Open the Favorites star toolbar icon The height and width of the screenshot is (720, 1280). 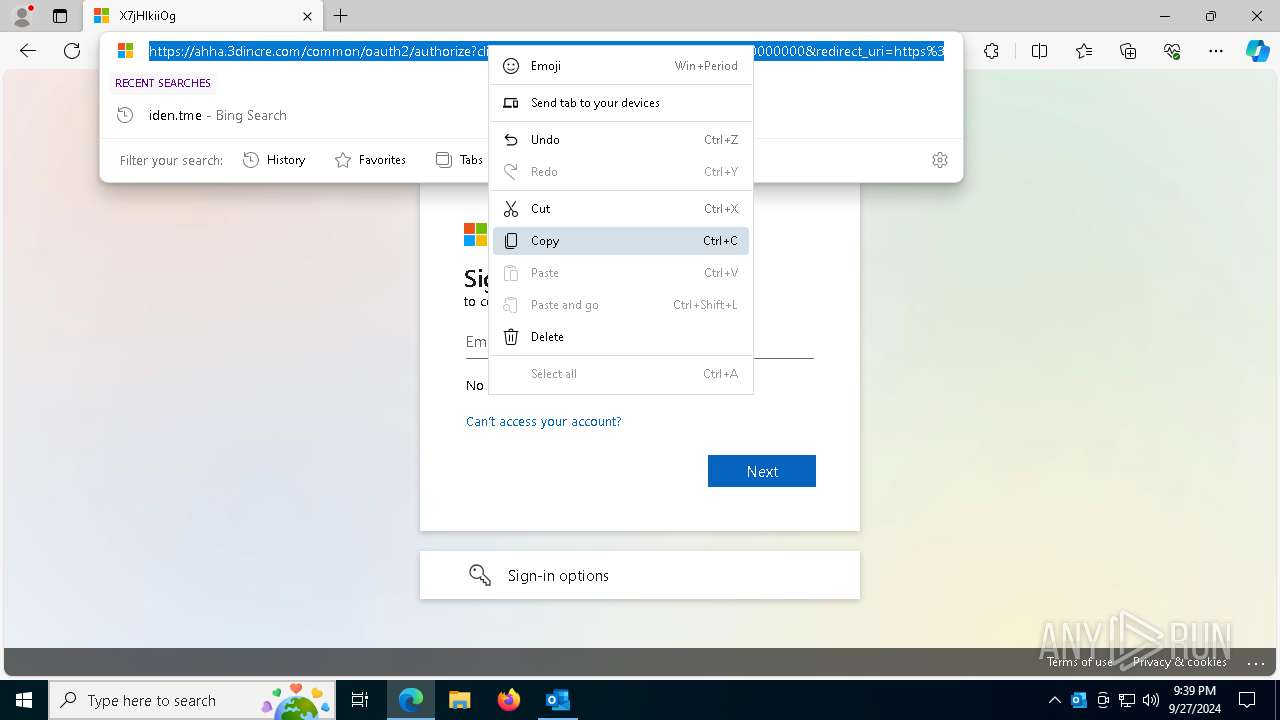(x=1084, y=51)
